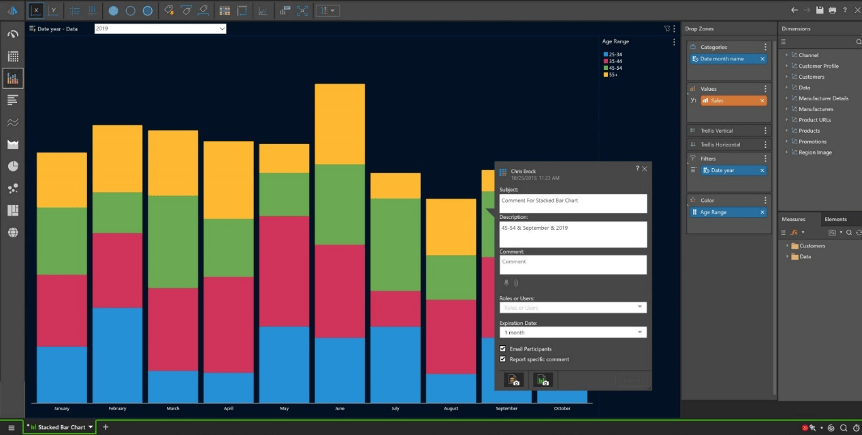This screenshot has width=862, height=435.
Task: Click the filled circle shape icon
Action: coord(113,11)
